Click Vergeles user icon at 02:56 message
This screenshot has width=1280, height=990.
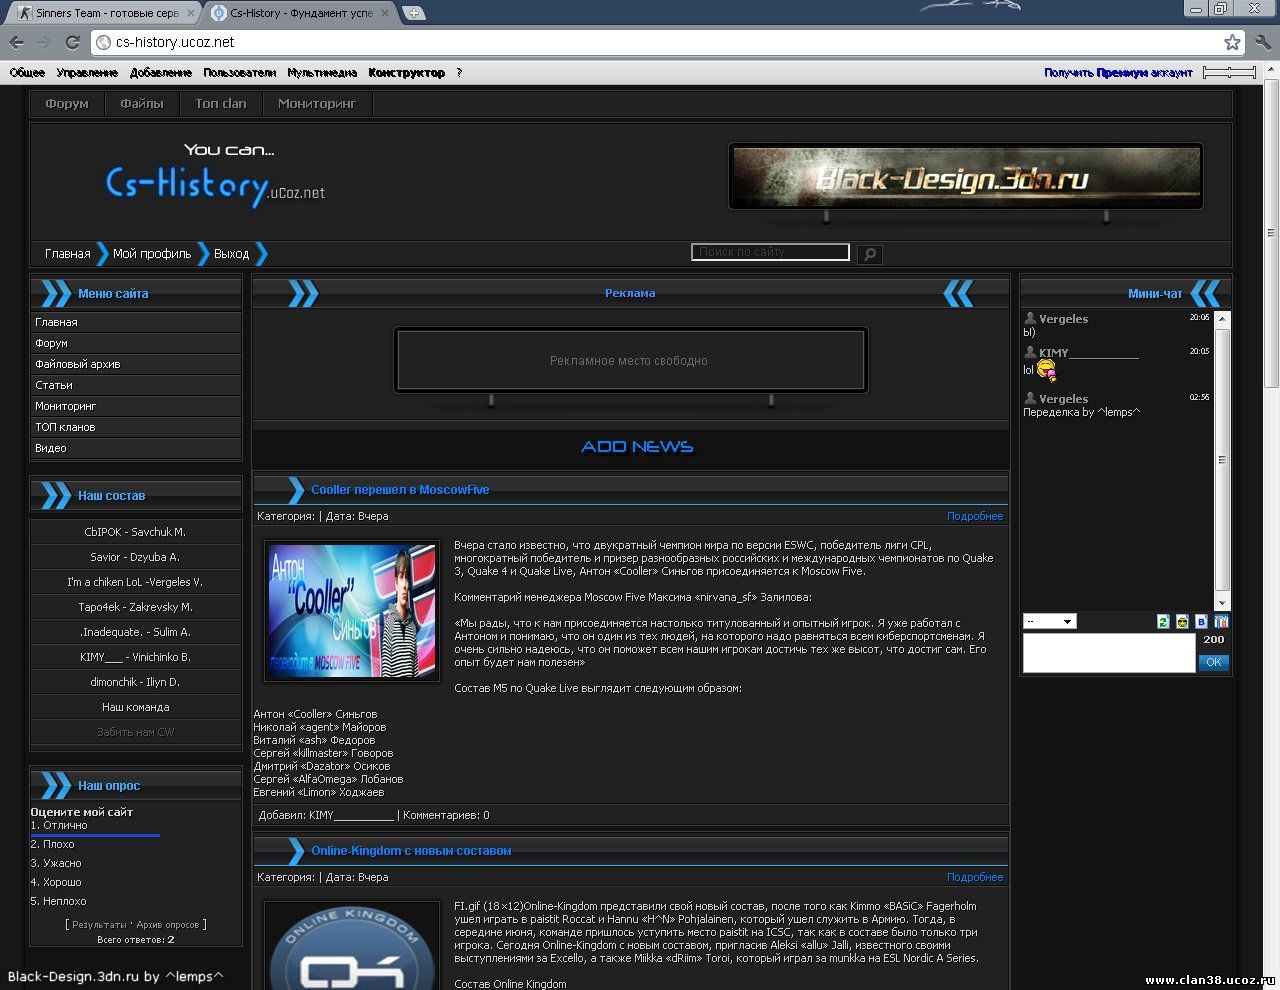click(x=1030, y=398)
